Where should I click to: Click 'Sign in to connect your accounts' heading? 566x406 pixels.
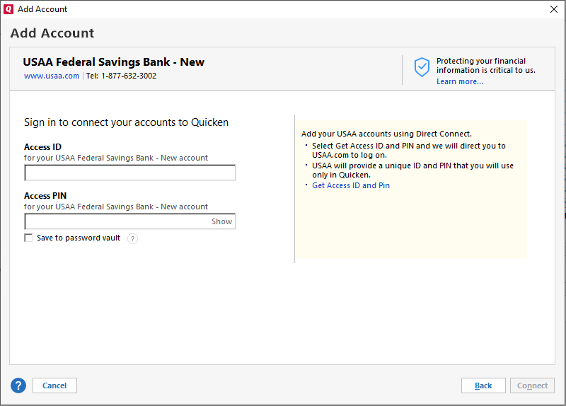tap(126, 122)
